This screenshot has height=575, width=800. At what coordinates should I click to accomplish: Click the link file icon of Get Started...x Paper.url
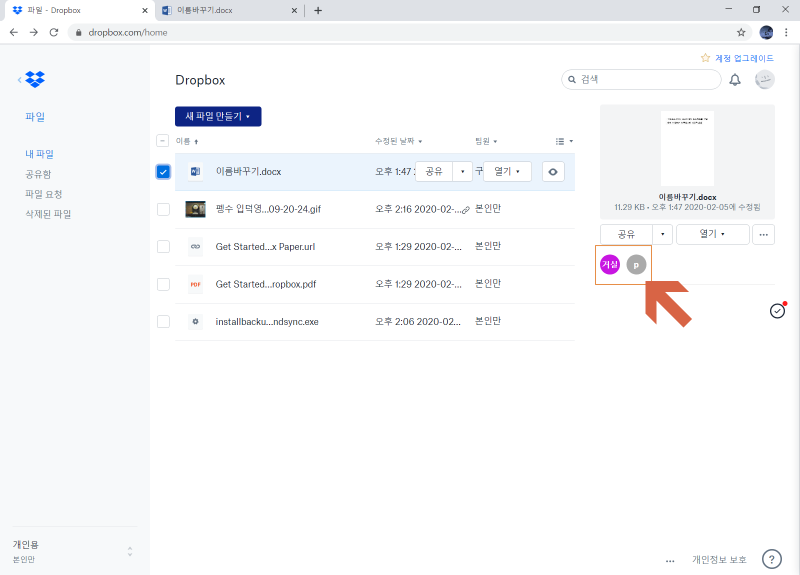point(195,246)
